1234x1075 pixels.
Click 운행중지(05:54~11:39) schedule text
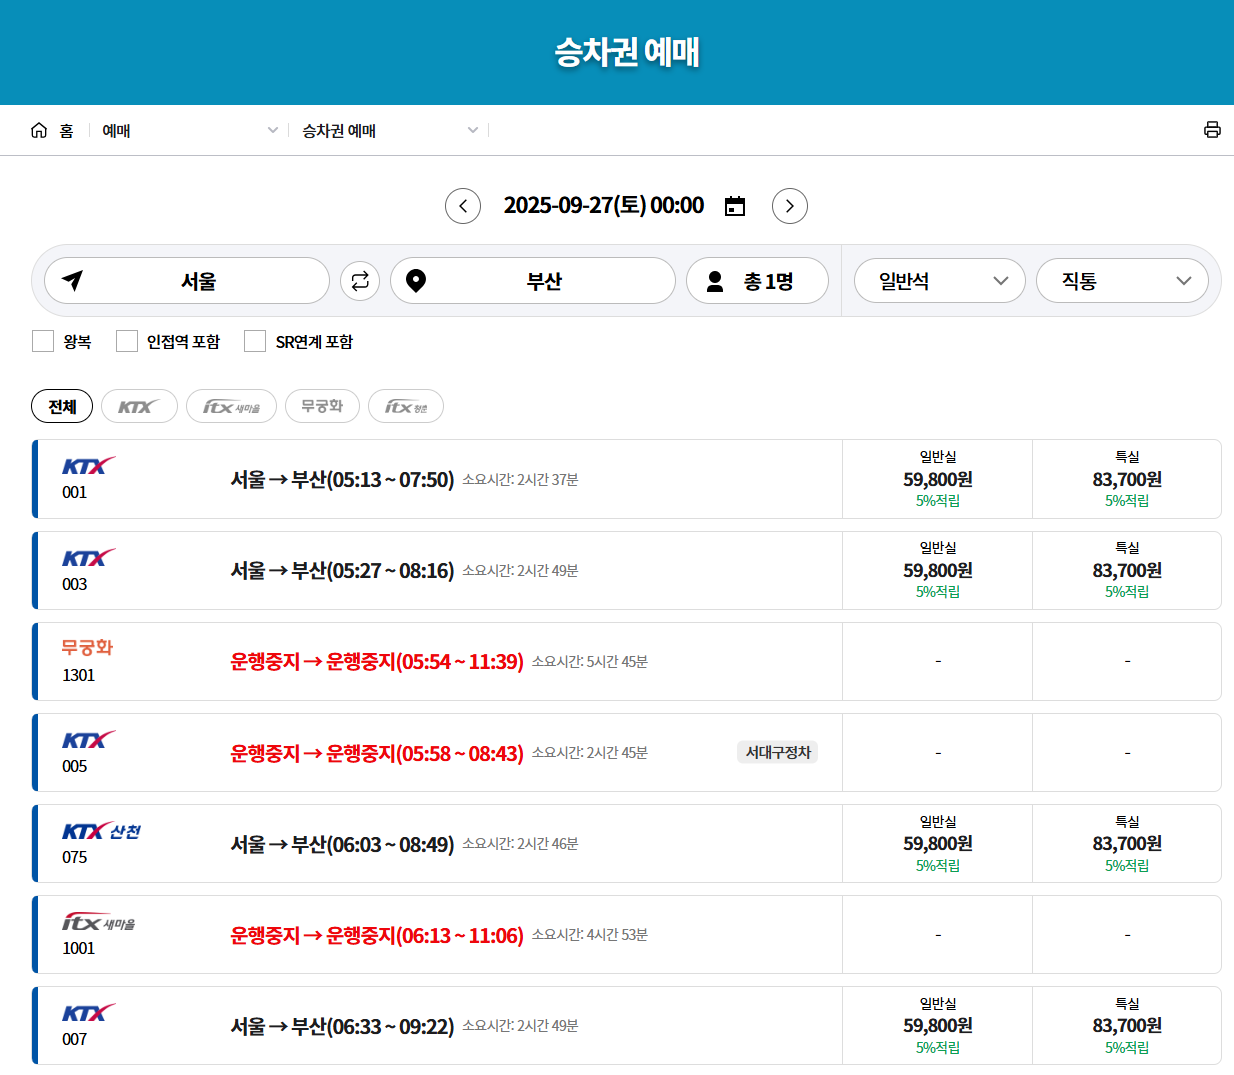click(377, 662)
